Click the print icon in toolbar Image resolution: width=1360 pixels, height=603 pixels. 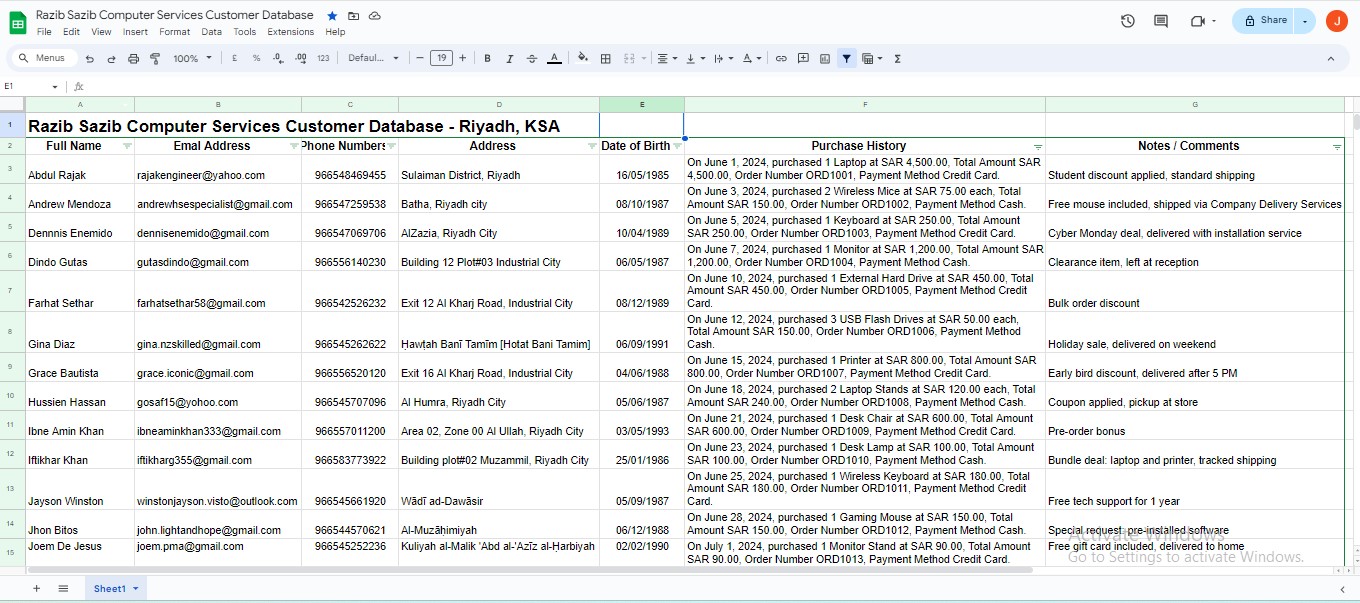coord(133,59)
